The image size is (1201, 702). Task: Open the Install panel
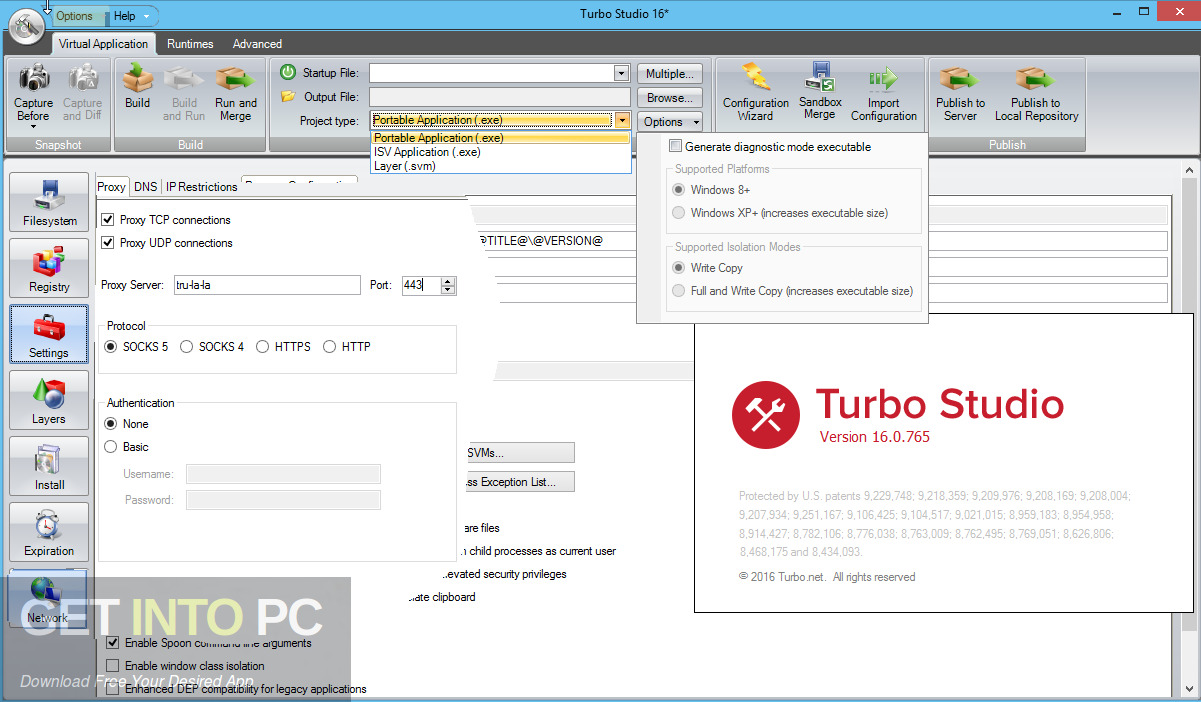pyautogui.click(x=49, y=466)
